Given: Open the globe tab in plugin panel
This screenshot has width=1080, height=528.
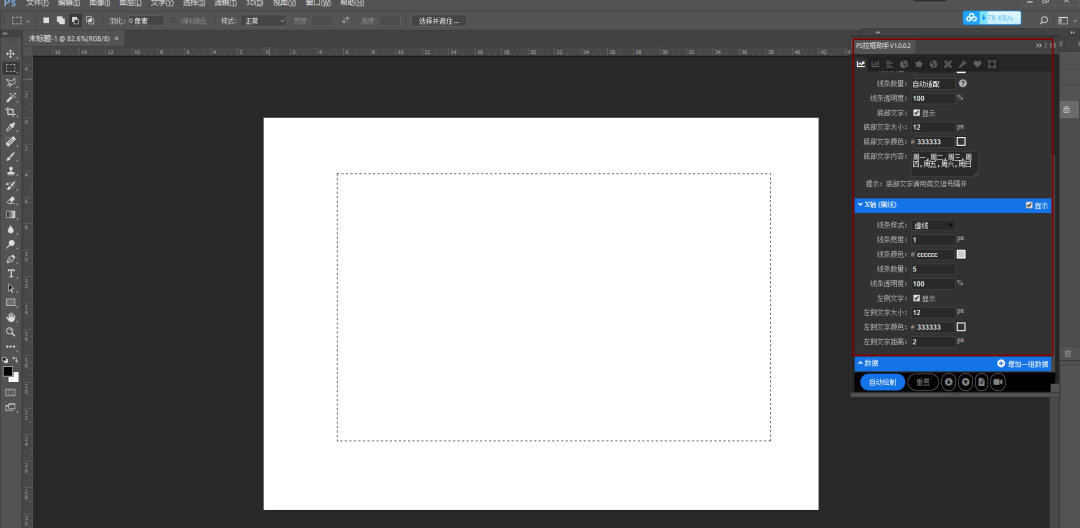Looking at the screenshot, I should pyautogui.click(x=933, y=65).
